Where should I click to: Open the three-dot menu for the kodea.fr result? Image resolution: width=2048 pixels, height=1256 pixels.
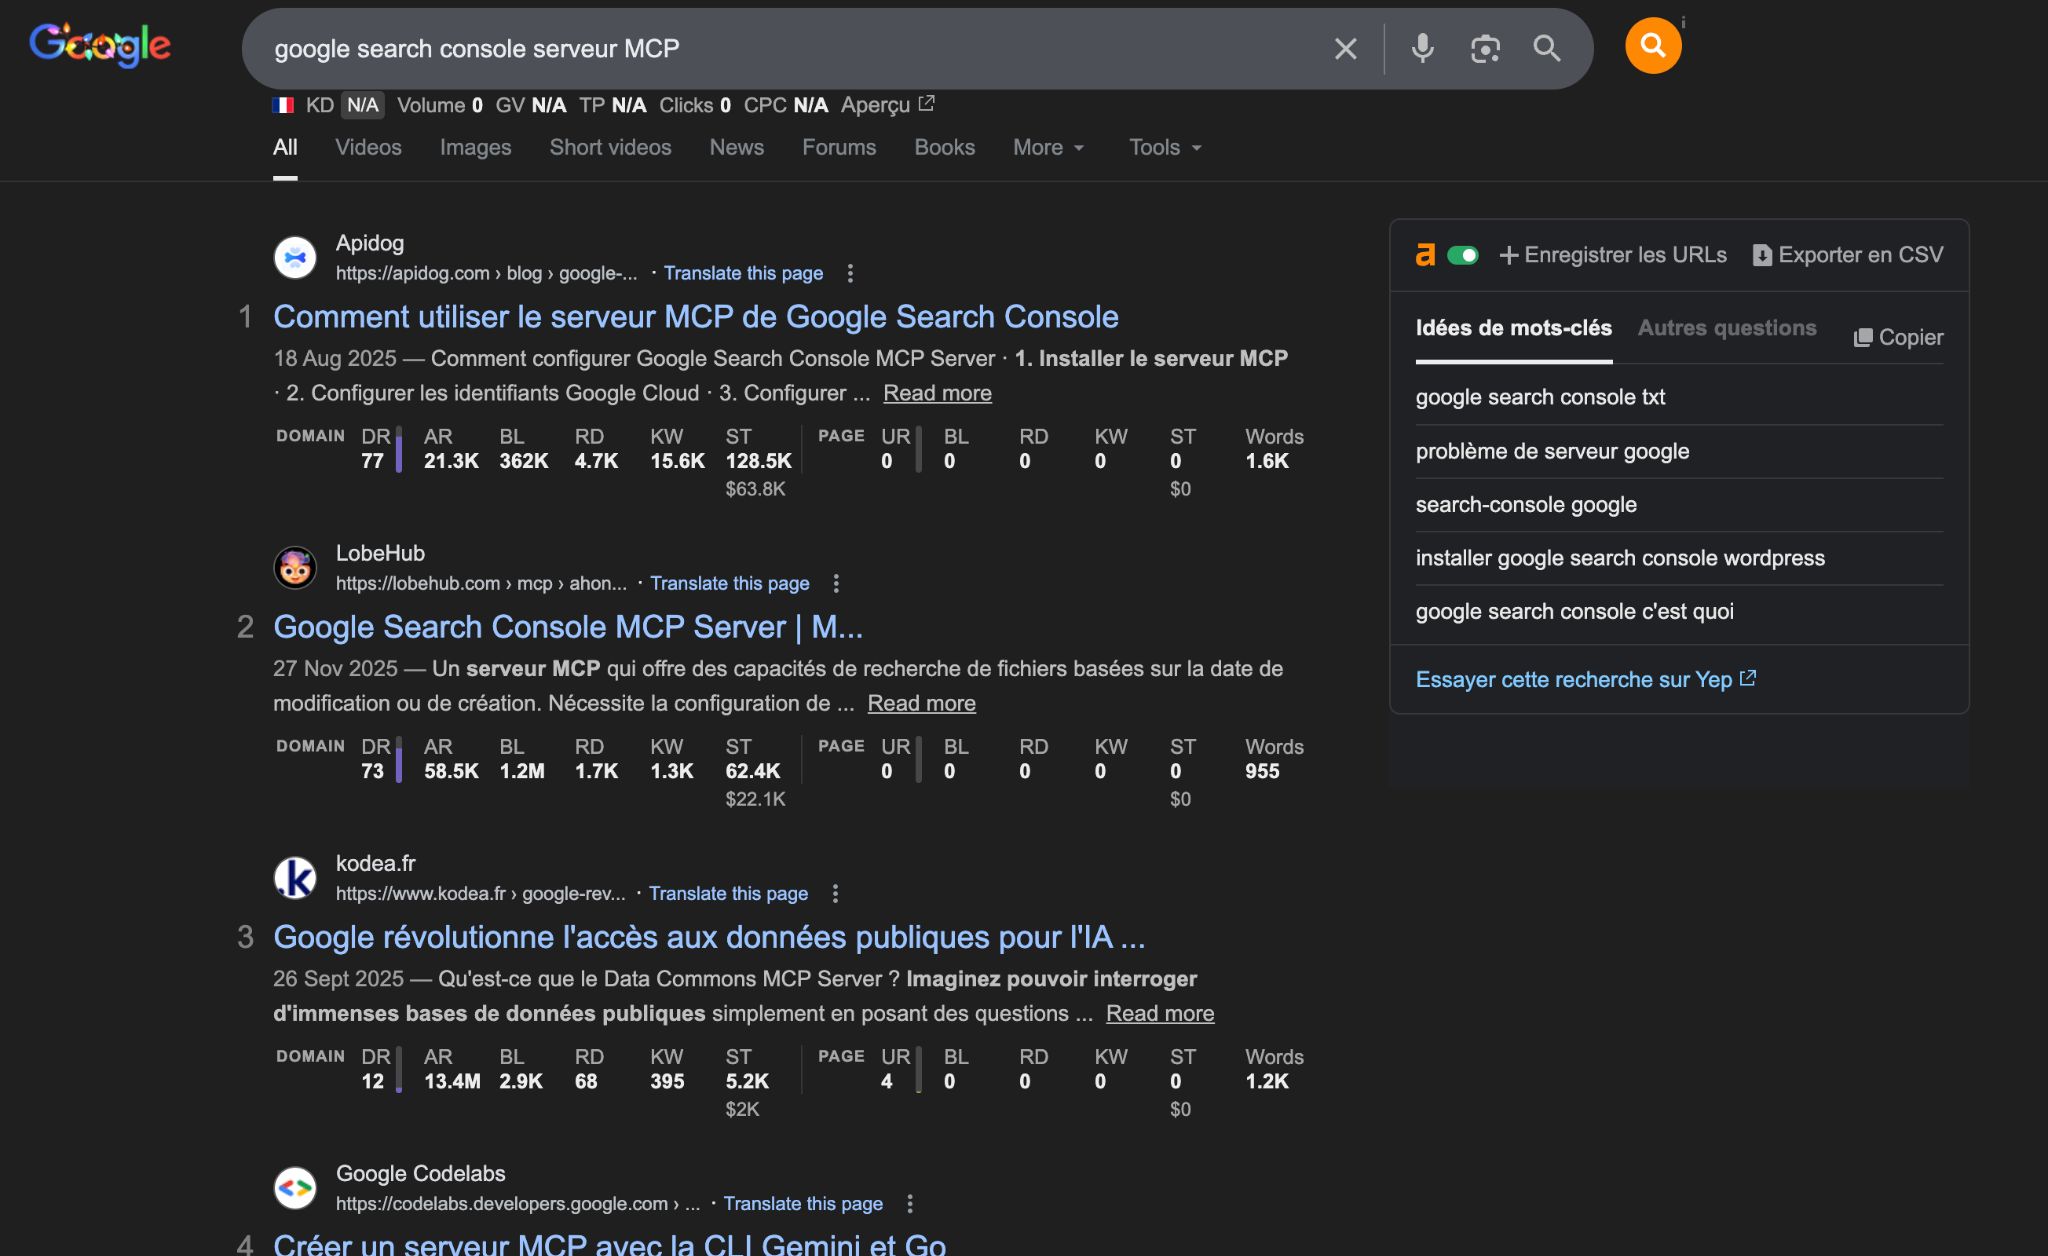coord(835,893)
